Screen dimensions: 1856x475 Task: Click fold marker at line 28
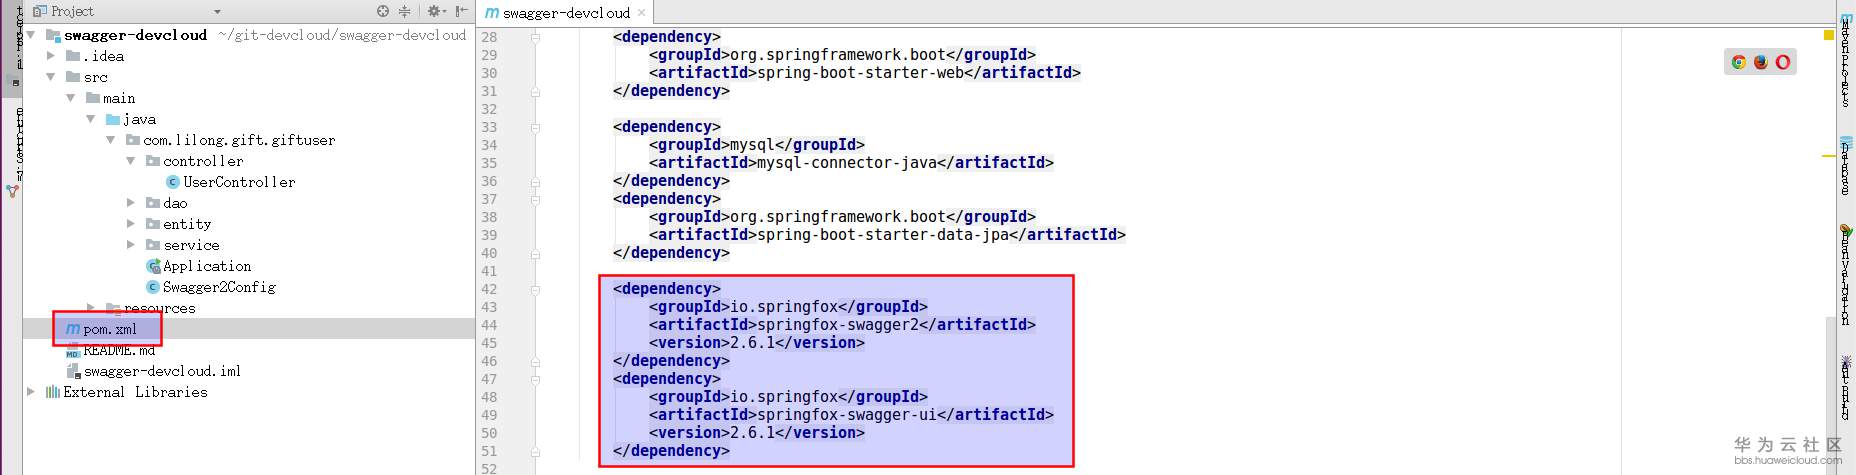536,37
